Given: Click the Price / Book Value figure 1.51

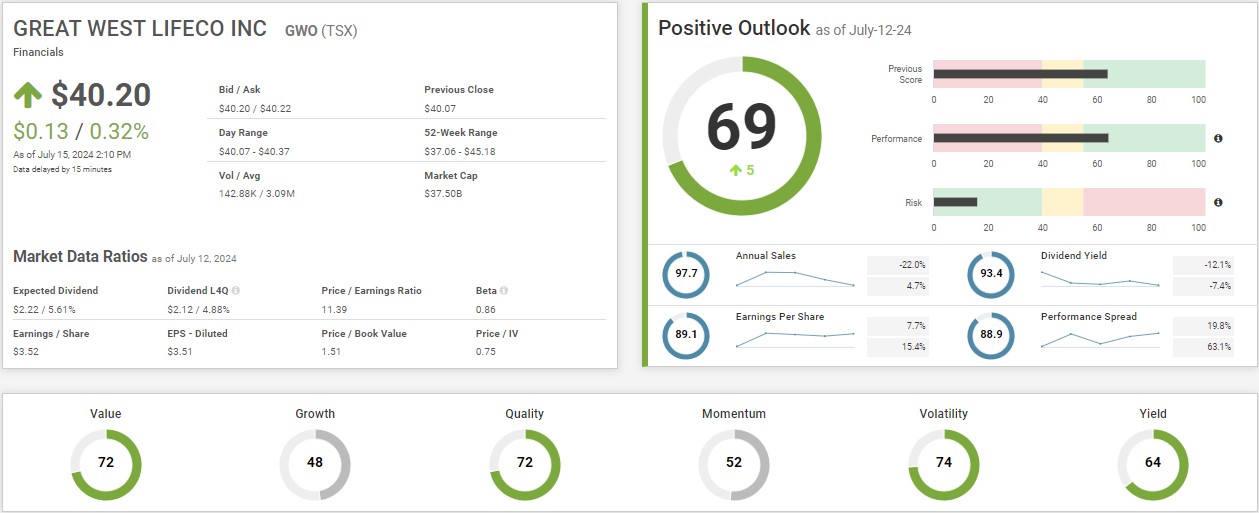Looking at the screenshot, I should pos(332,352).
